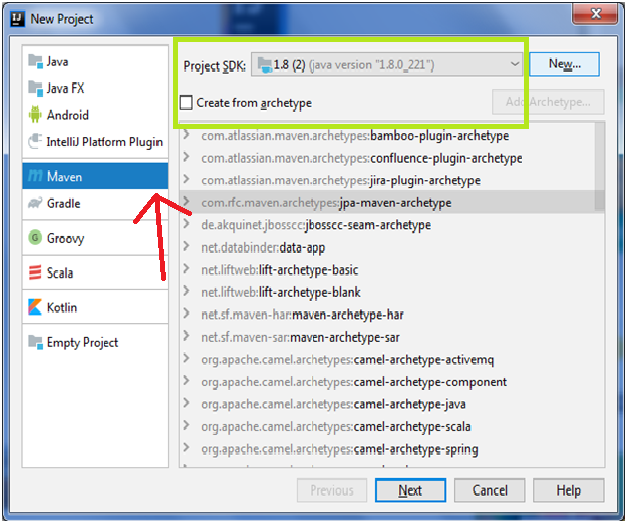
Task: Expand camel-archetype-spring node
Action: [x=186, y=448]
